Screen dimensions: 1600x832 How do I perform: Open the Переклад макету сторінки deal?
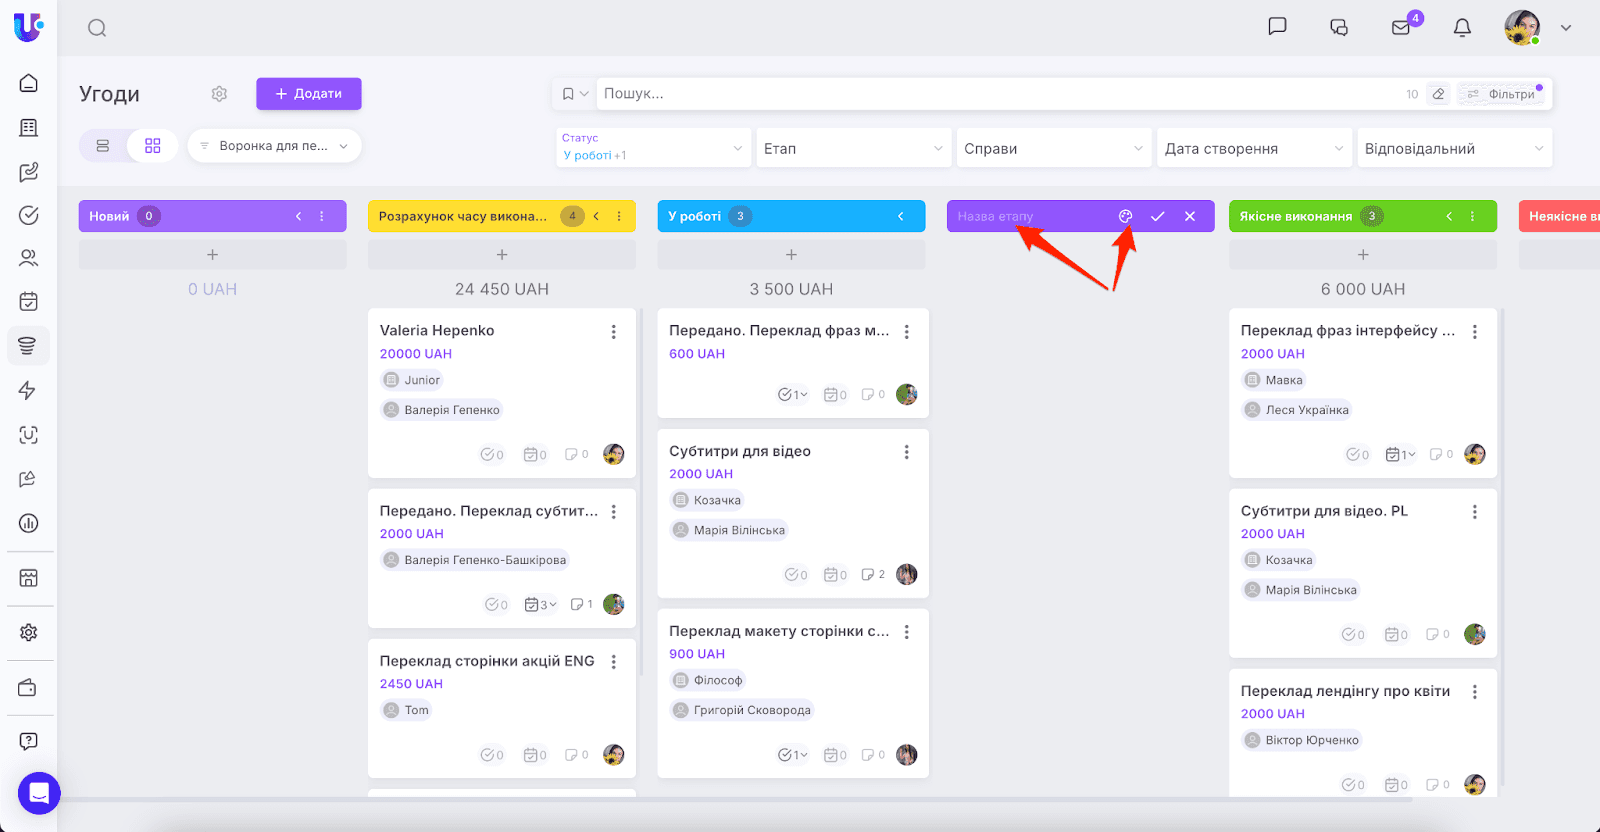779,631
